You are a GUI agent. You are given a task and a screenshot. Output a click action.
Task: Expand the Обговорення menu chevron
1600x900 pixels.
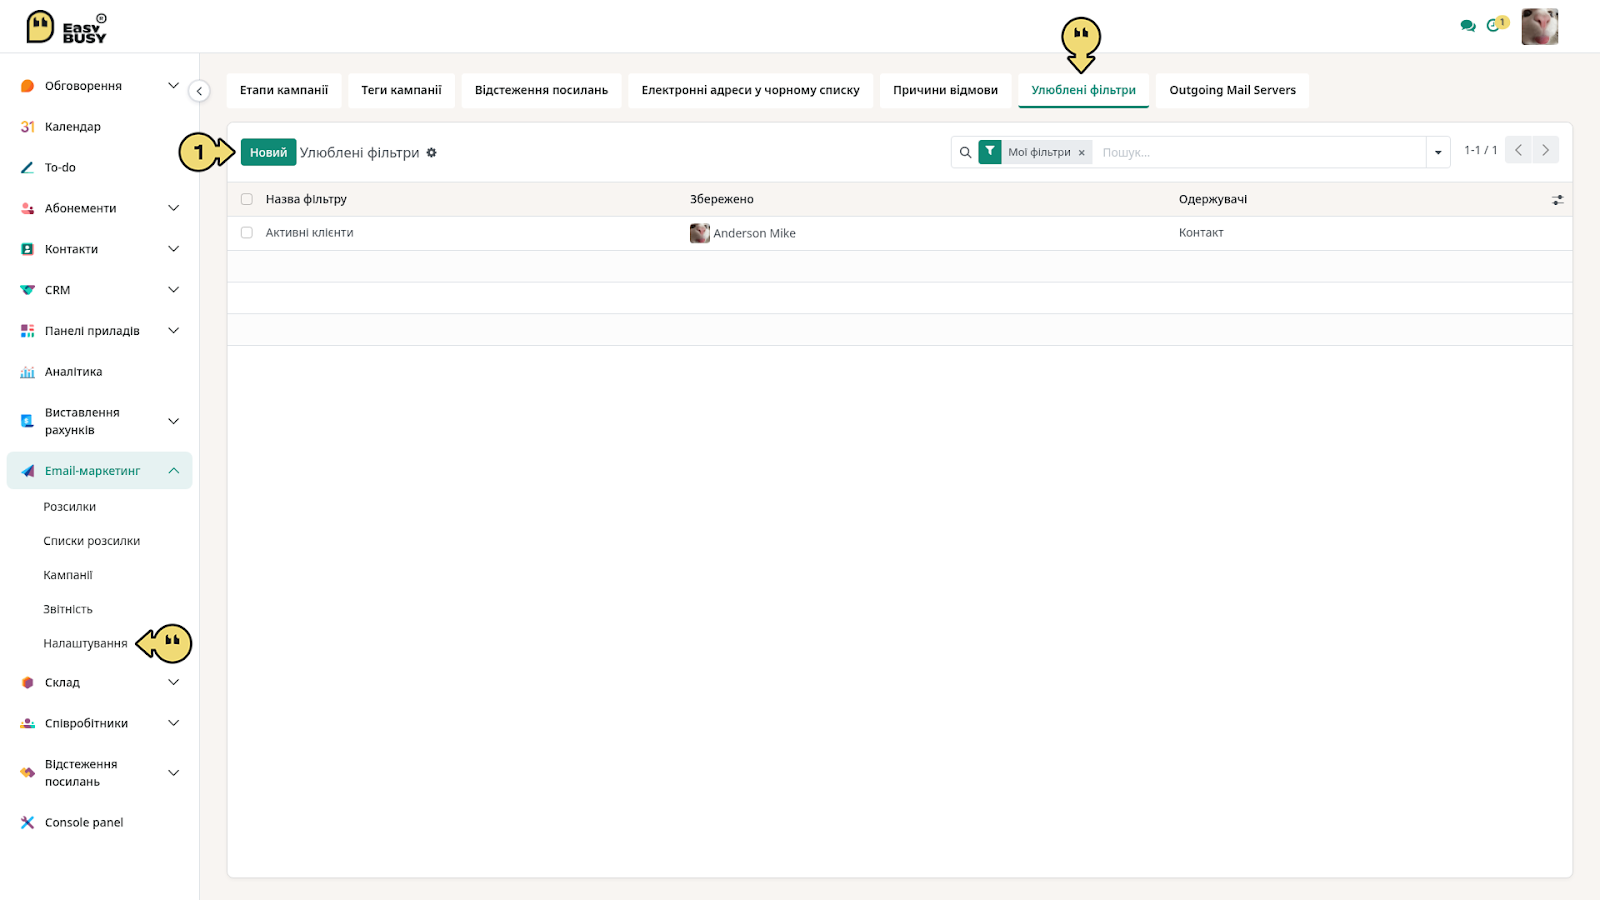(173, 86)
